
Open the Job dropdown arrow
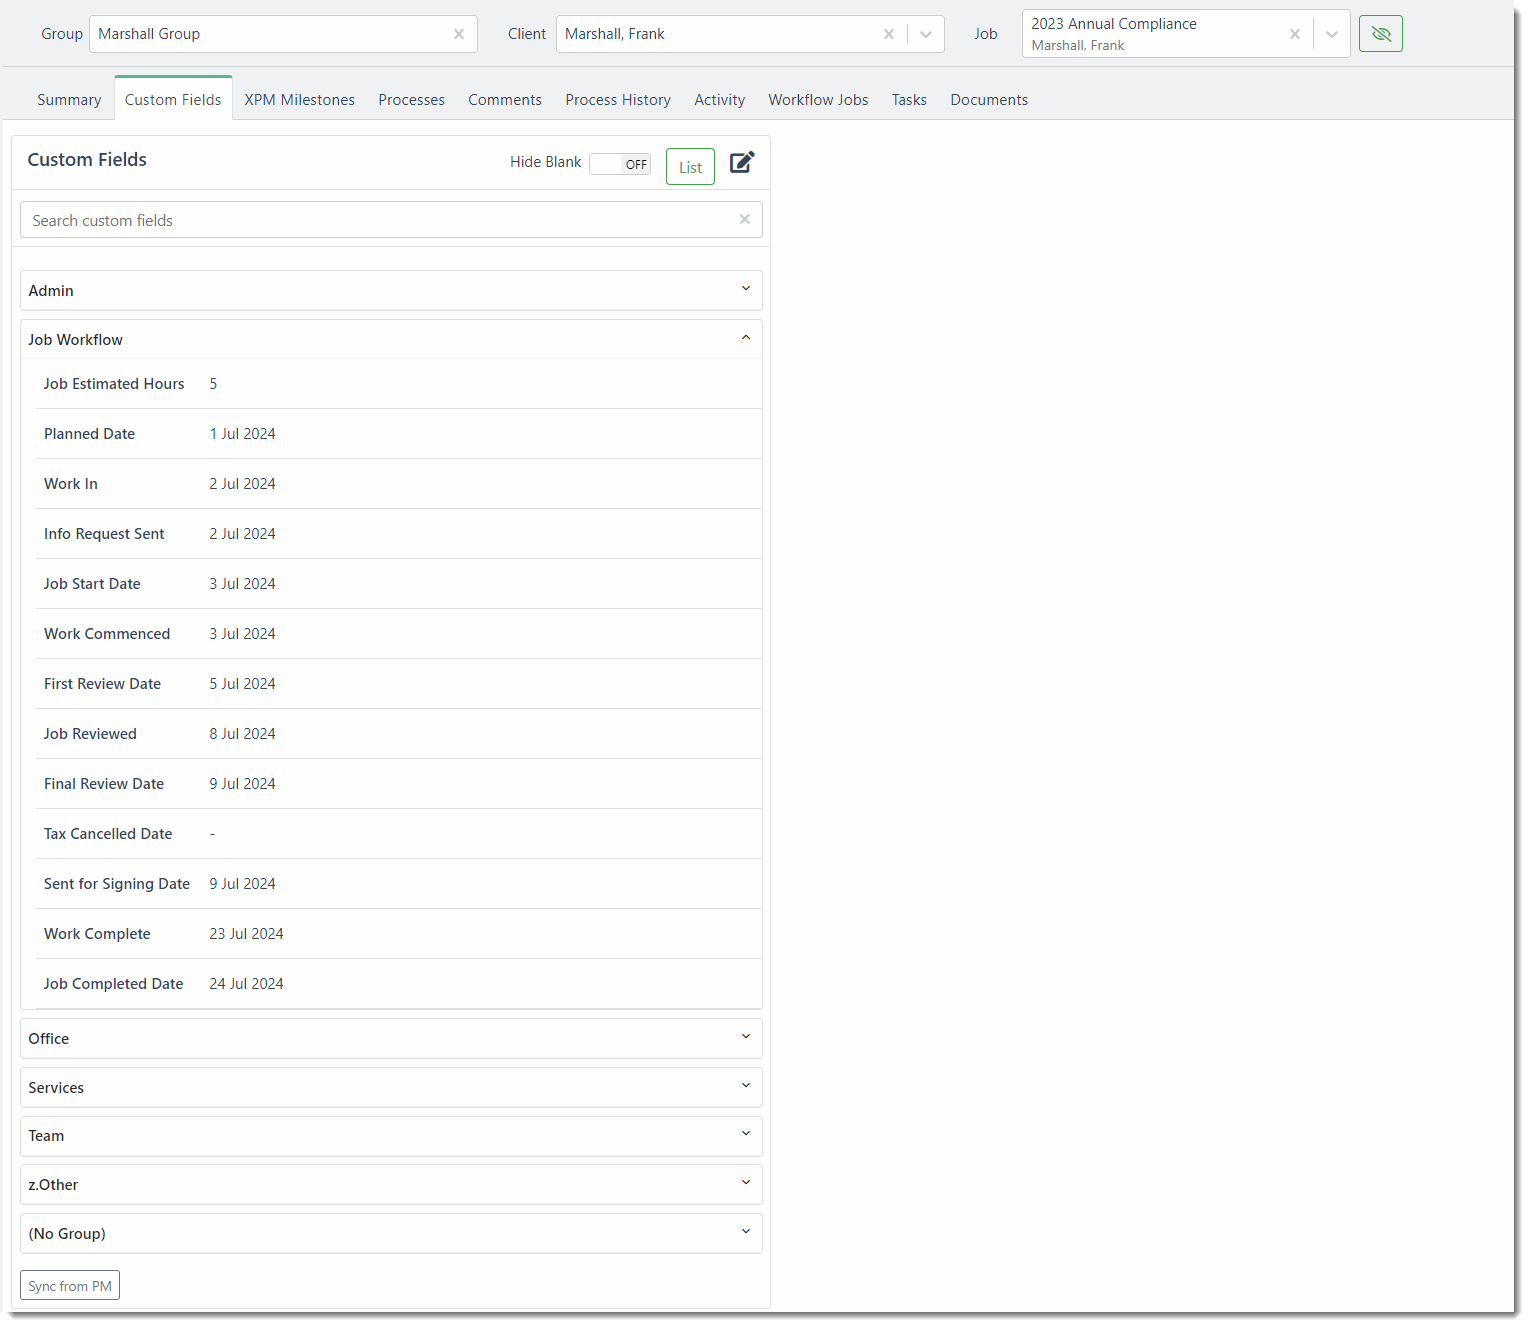coord(1332,34)
